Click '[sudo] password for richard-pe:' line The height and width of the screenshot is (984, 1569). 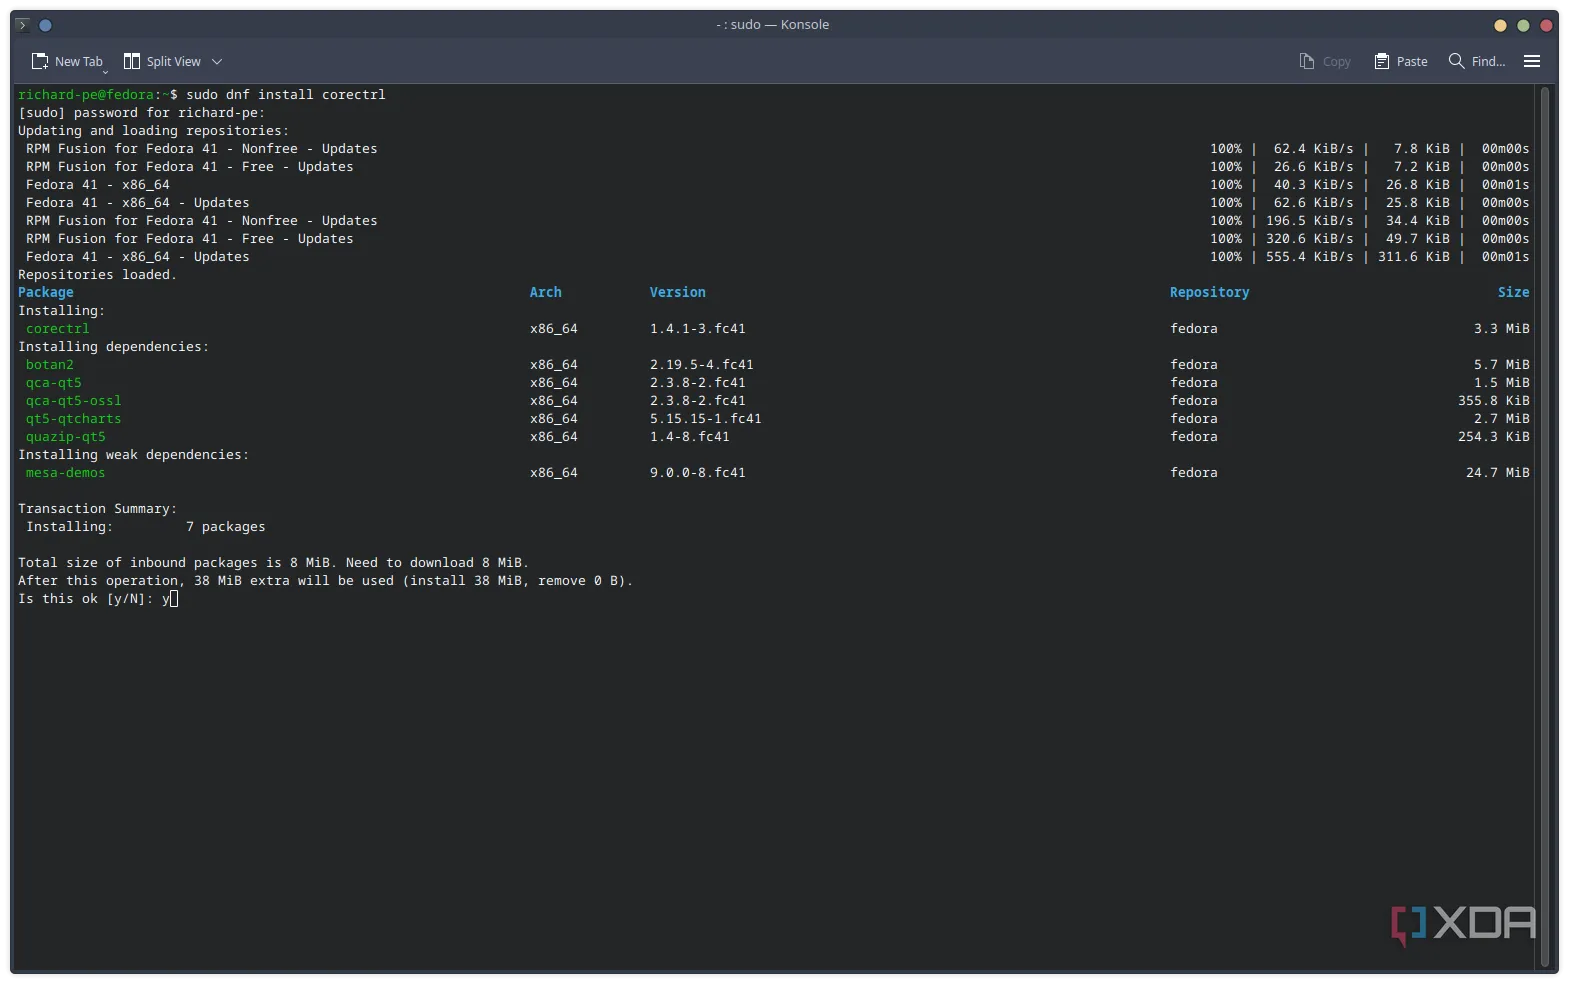point(141,113)
